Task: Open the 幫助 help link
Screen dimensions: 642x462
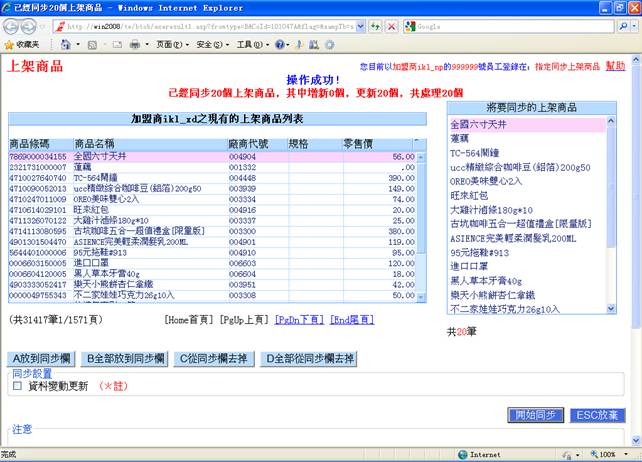Action: coord(615,65)
